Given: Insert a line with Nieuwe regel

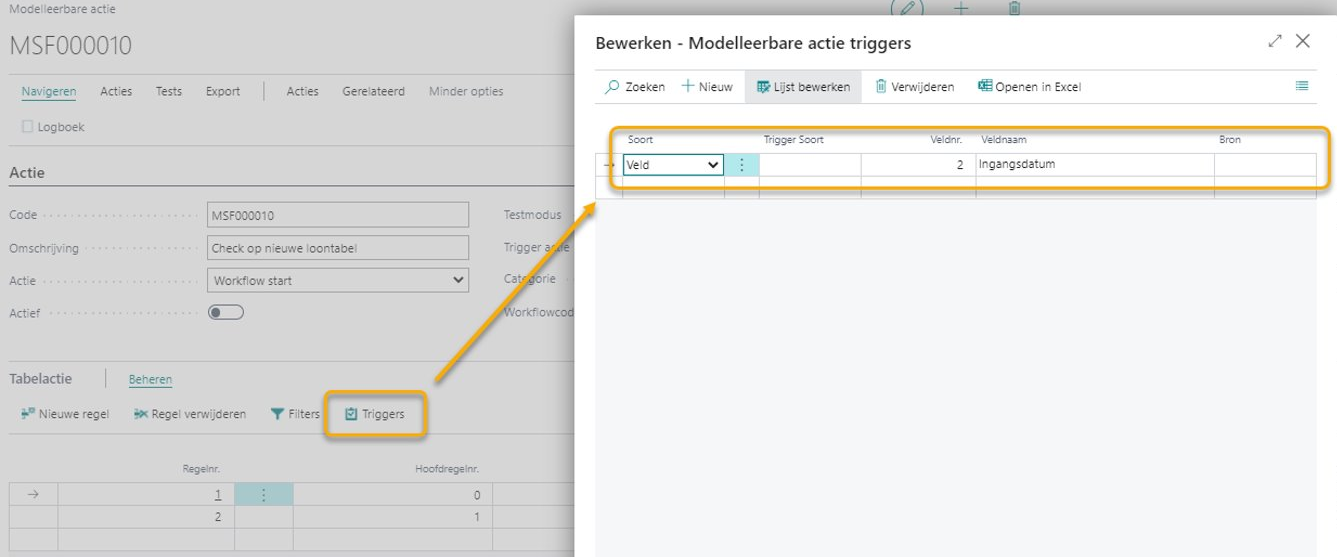Looking at the screenshot, I should point(65,414).
